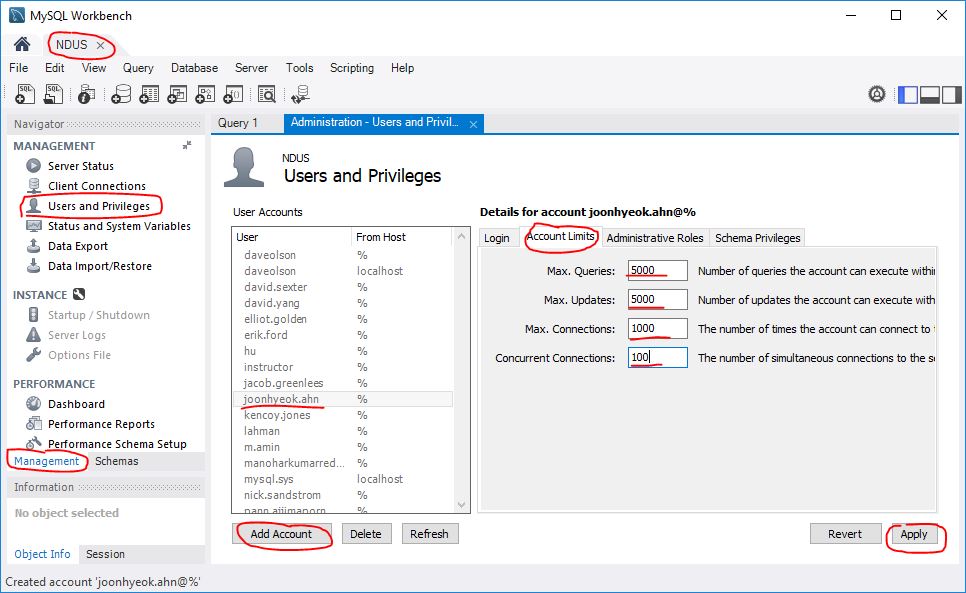The image size is (966, 593).
Task: Click the create new function icon
Action: (x=233, y=94)
